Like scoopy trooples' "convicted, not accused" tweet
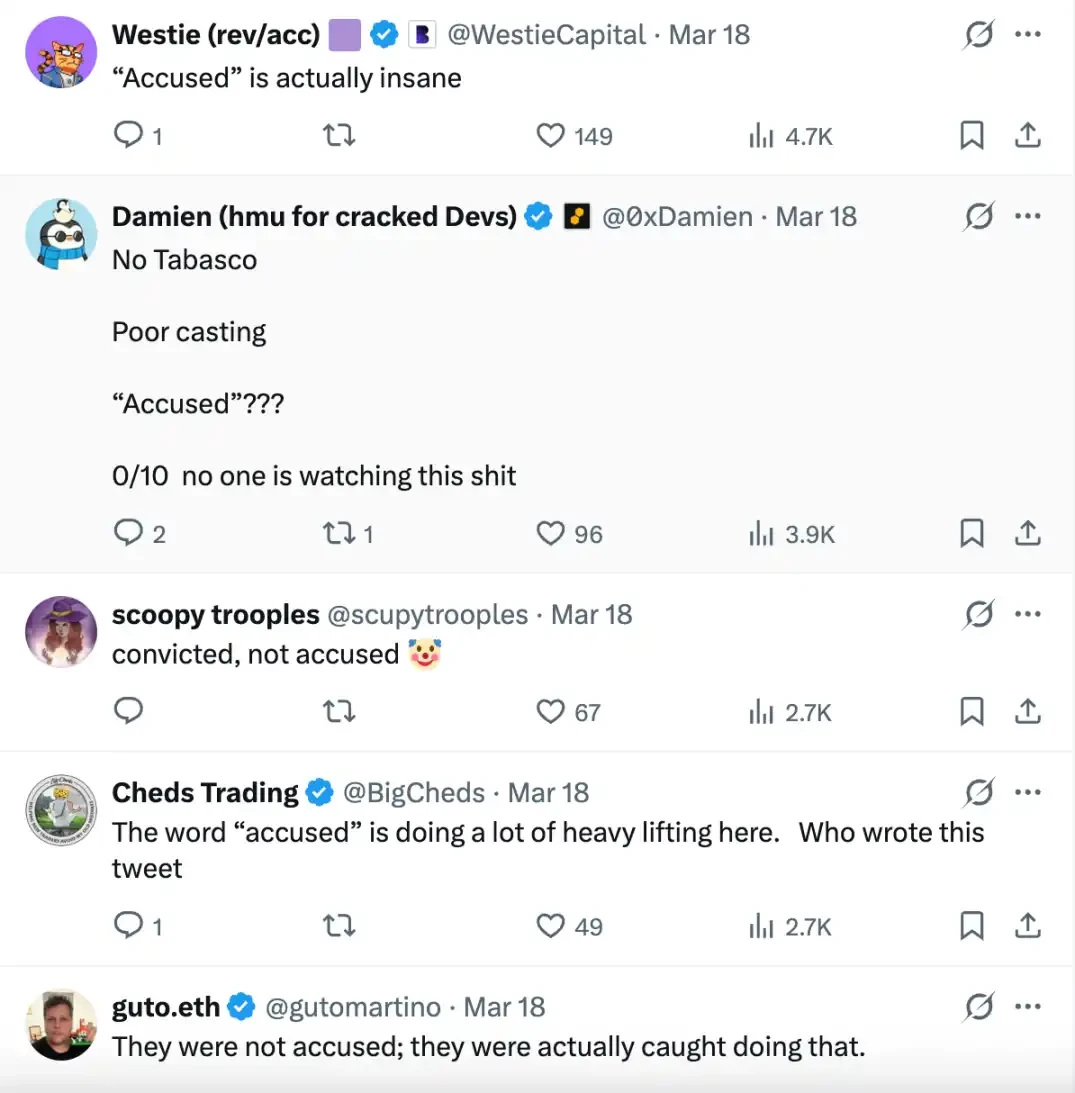 tap(551, 712)
